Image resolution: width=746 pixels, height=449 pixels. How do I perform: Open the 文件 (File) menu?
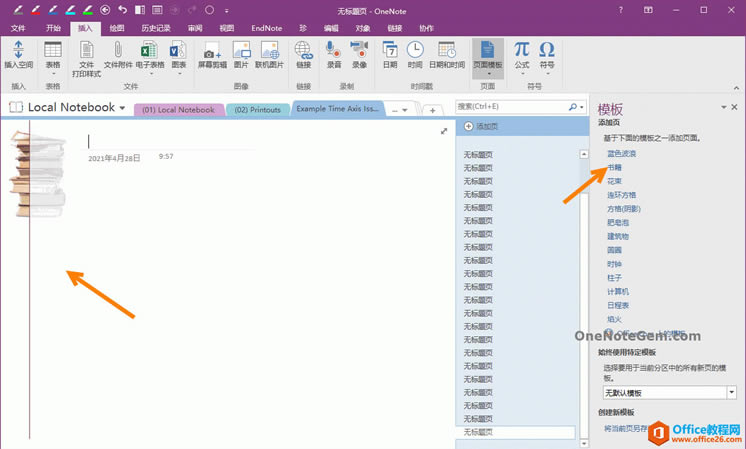tap(18, 28)
